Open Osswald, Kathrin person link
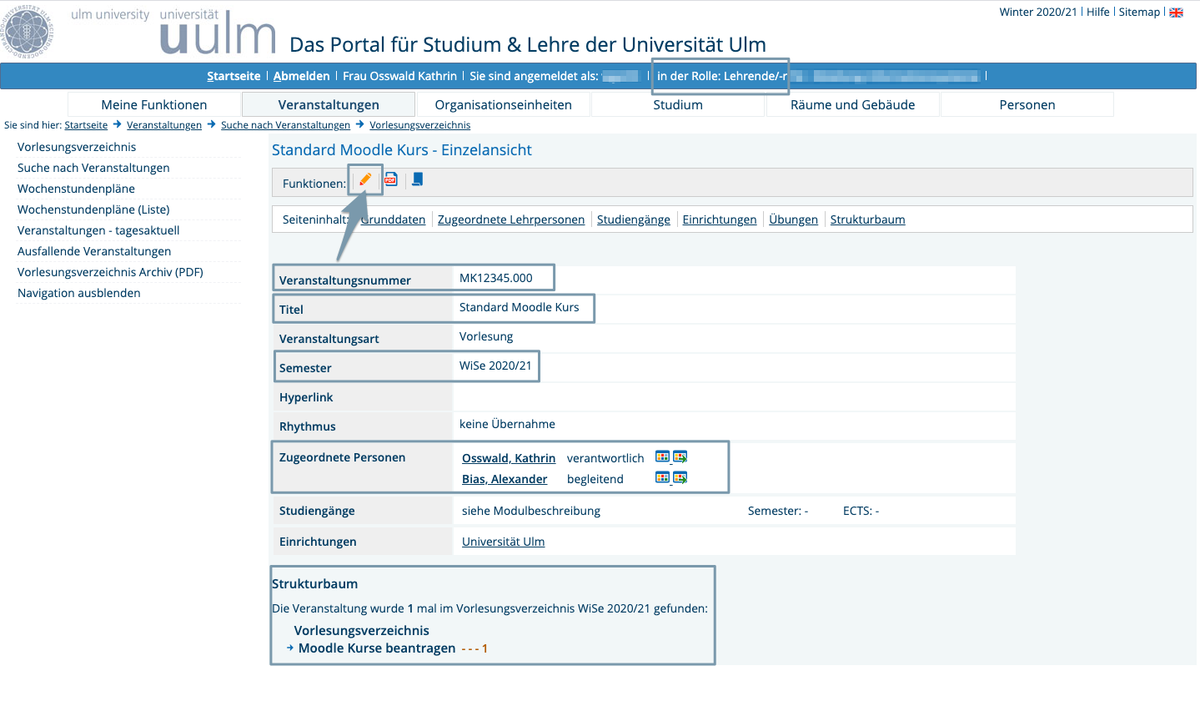1200x701 pixels. coord(509,458)
